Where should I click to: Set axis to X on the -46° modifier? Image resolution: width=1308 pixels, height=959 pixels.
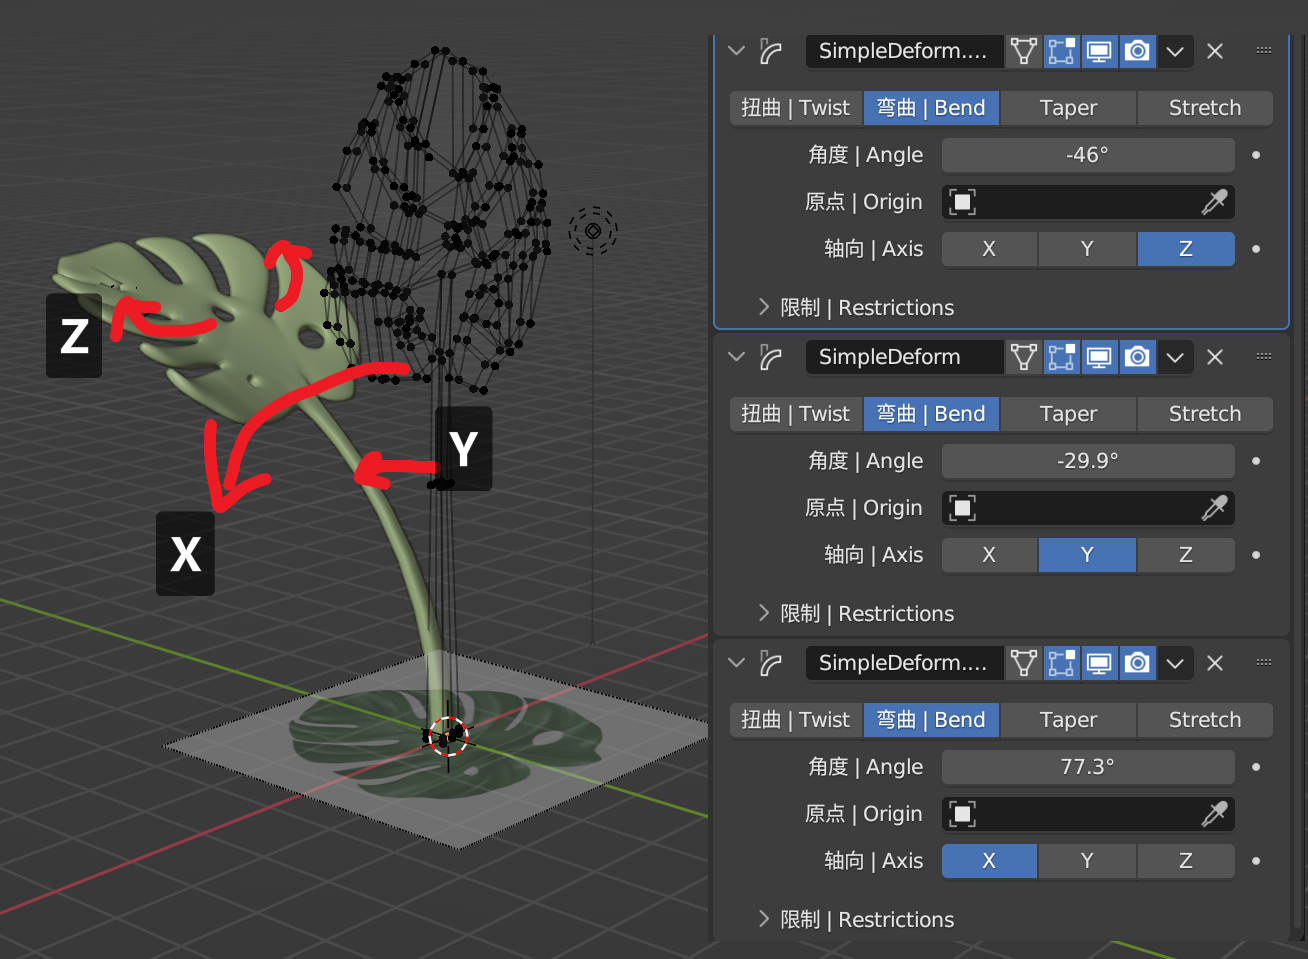[x=989, y=249]
